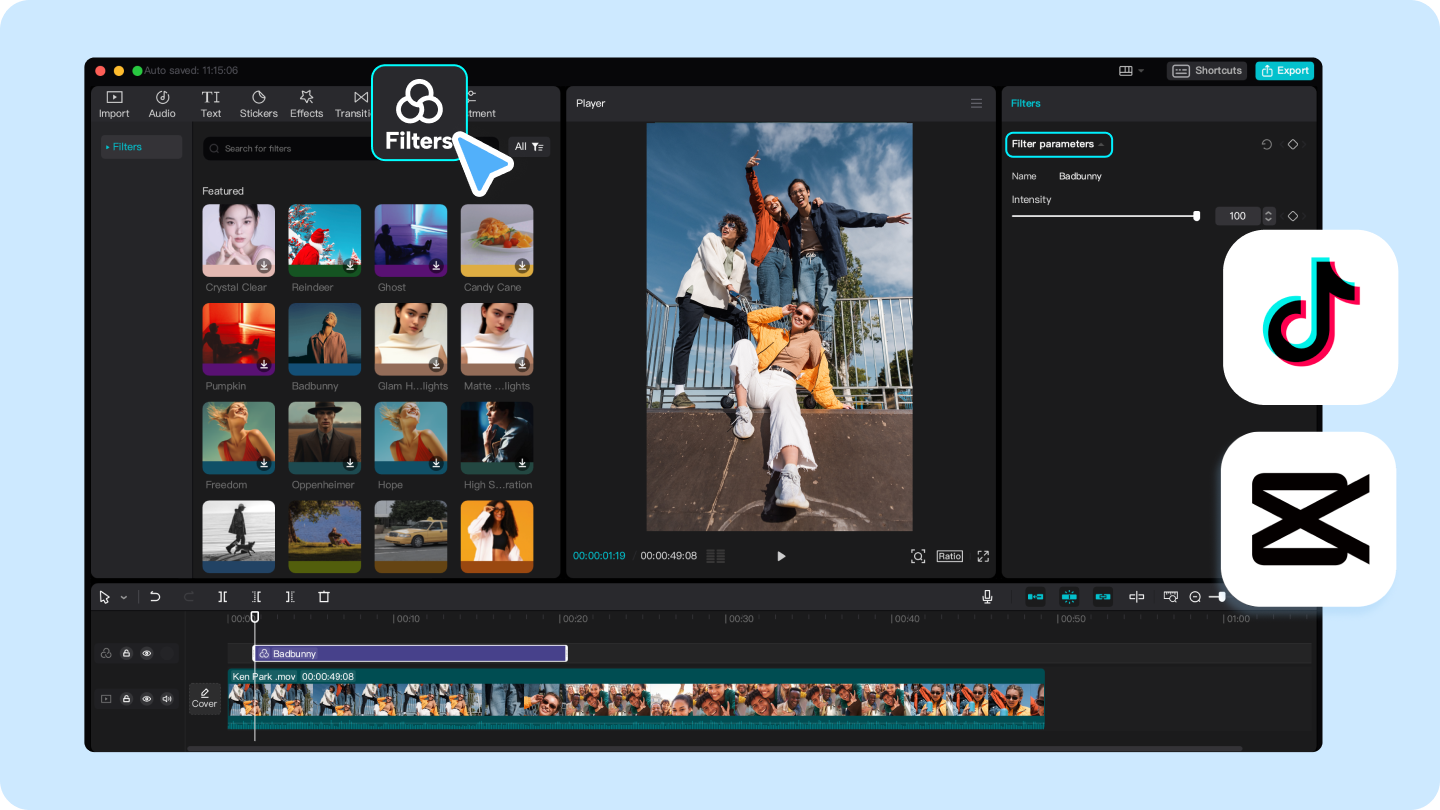Reset filter parameters with the reset icon
1440x810 pixels.
click(1266, 145)
